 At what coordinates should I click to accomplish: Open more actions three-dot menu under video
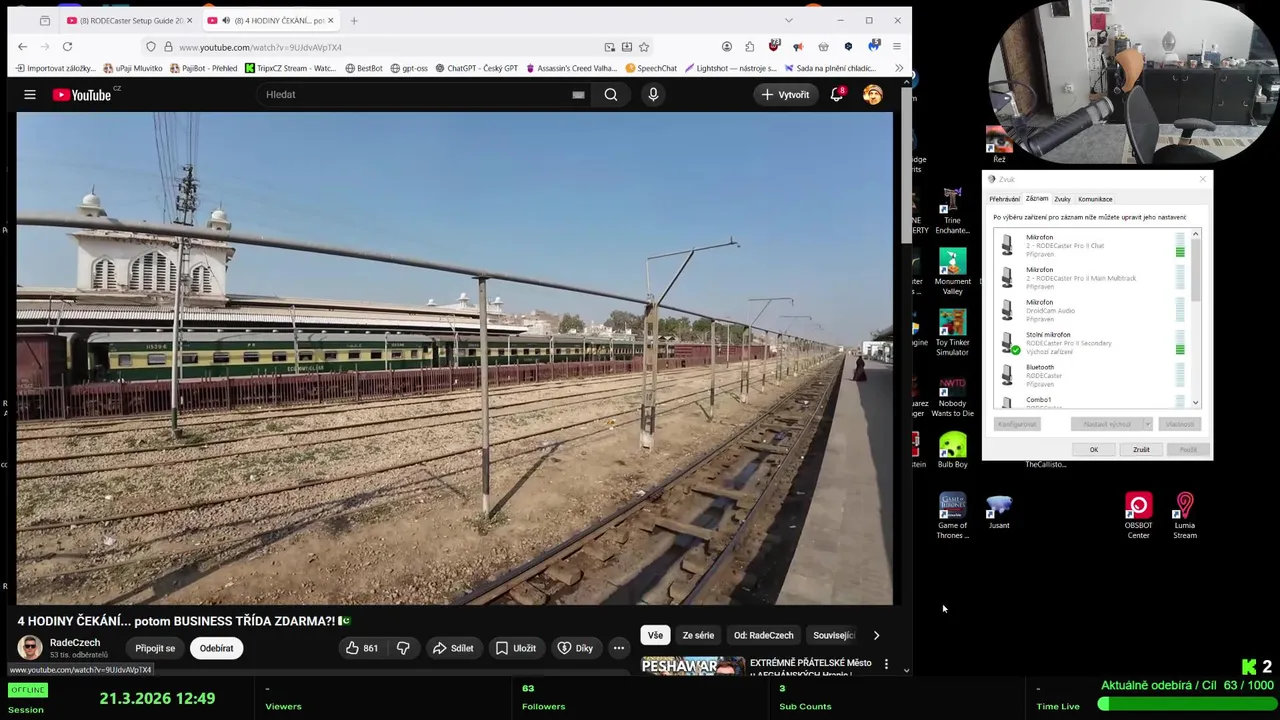tap(619, 648)
